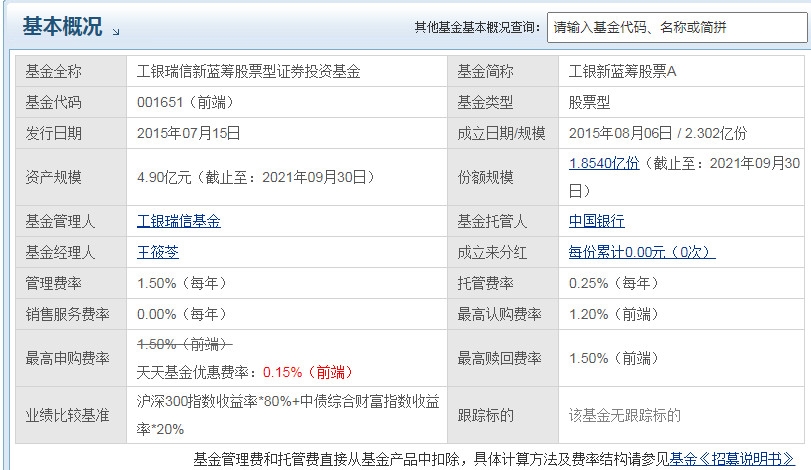Select the 成立日期/规模 label cell

click(503, 133)
